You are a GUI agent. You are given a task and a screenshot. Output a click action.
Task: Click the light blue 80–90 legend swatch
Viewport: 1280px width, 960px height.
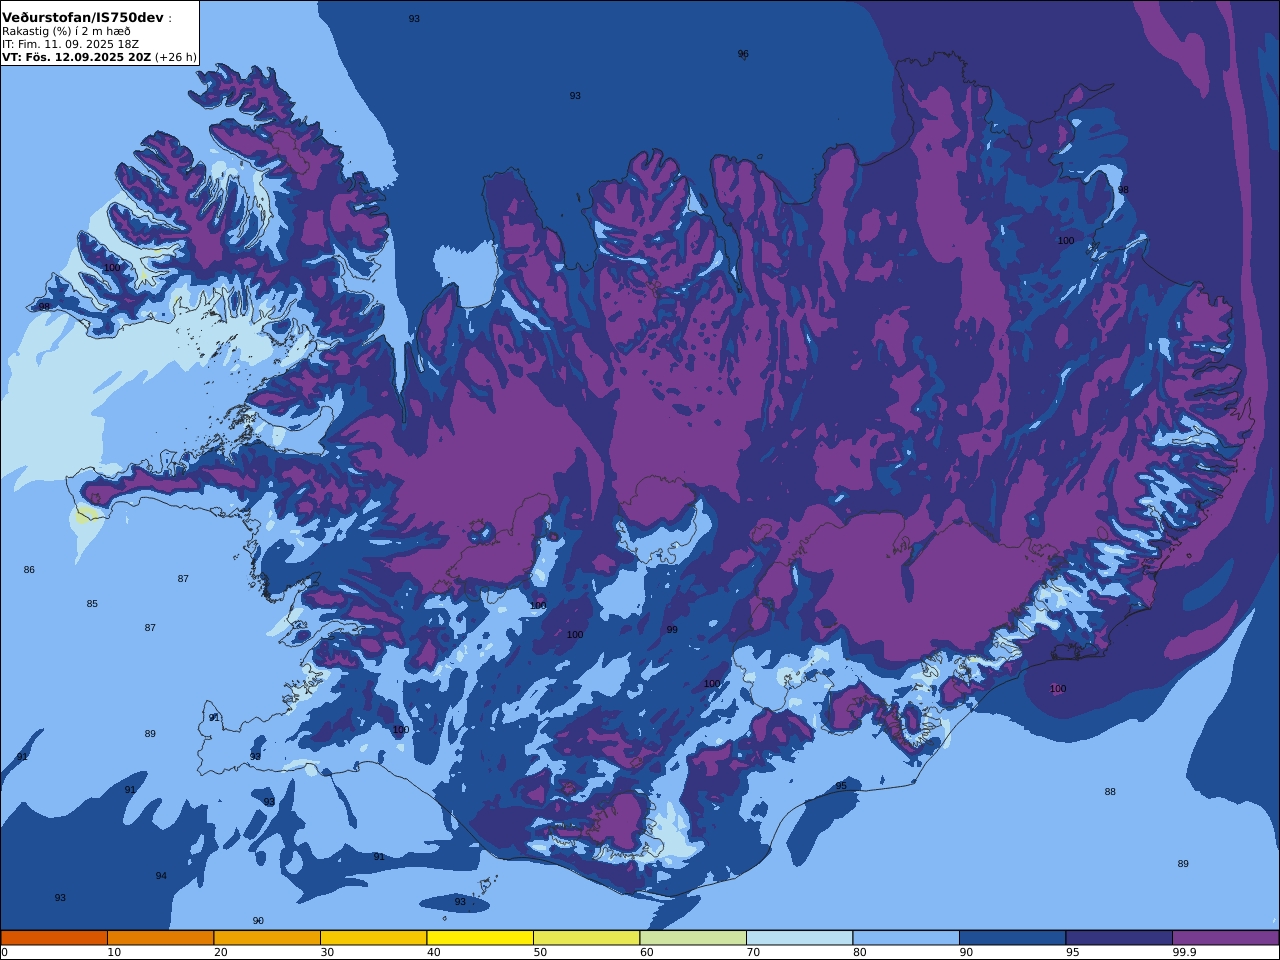[x=906, y=938]
